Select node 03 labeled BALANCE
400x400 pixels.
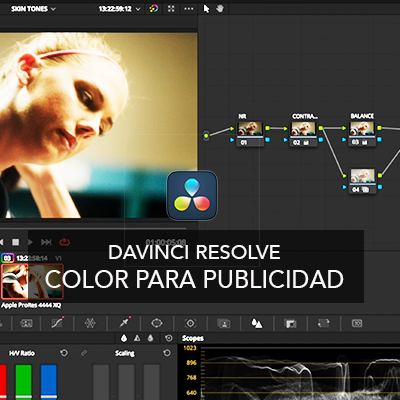tap(362, 134)
